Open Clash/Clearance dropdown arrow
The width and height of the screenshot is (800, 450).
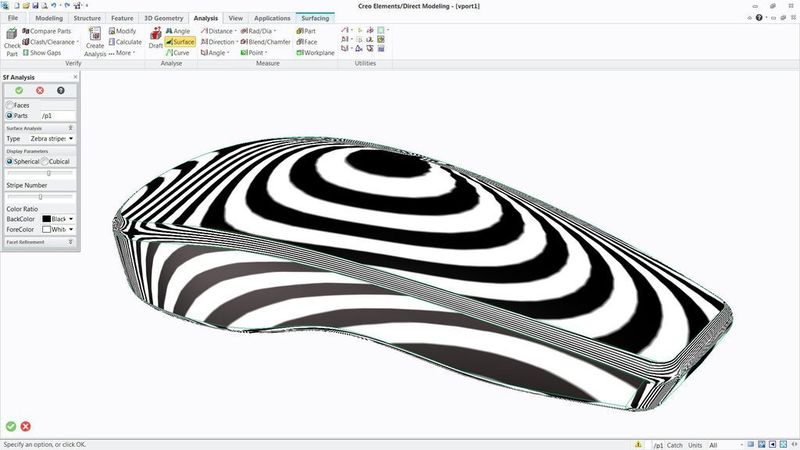click(78, 42)
